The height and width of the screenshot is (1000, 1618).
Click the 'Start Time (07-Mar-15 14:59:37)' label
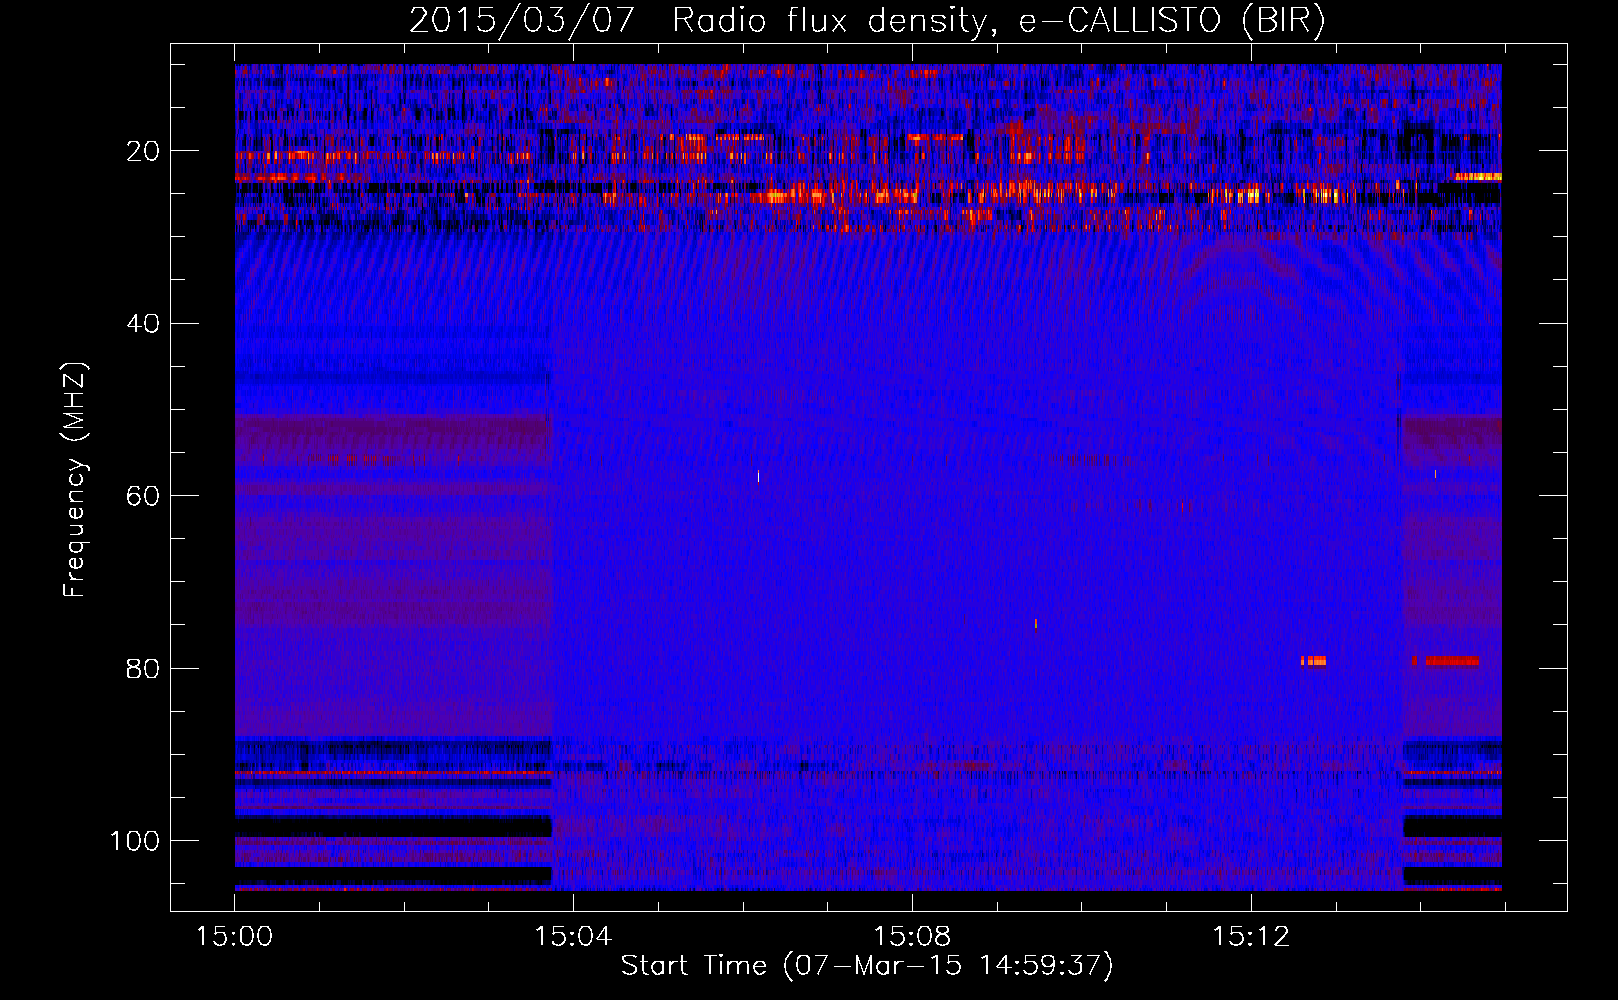pyautogui.click(x=867, y=966)
